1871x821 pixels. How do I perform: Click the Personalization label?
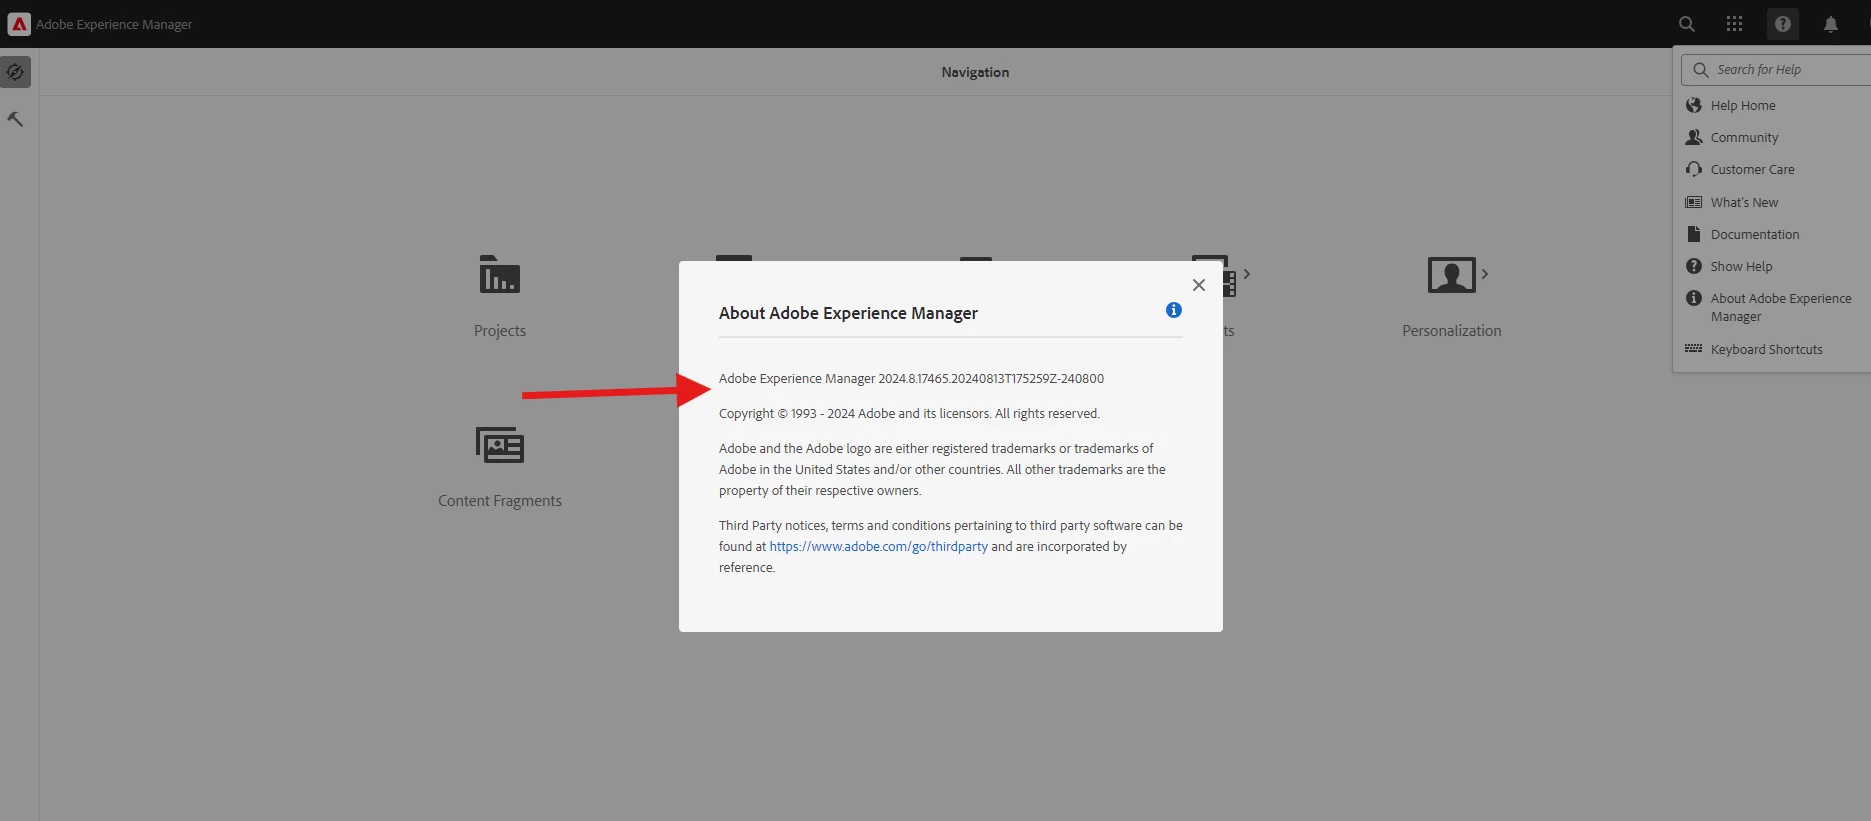[1452, 331]
